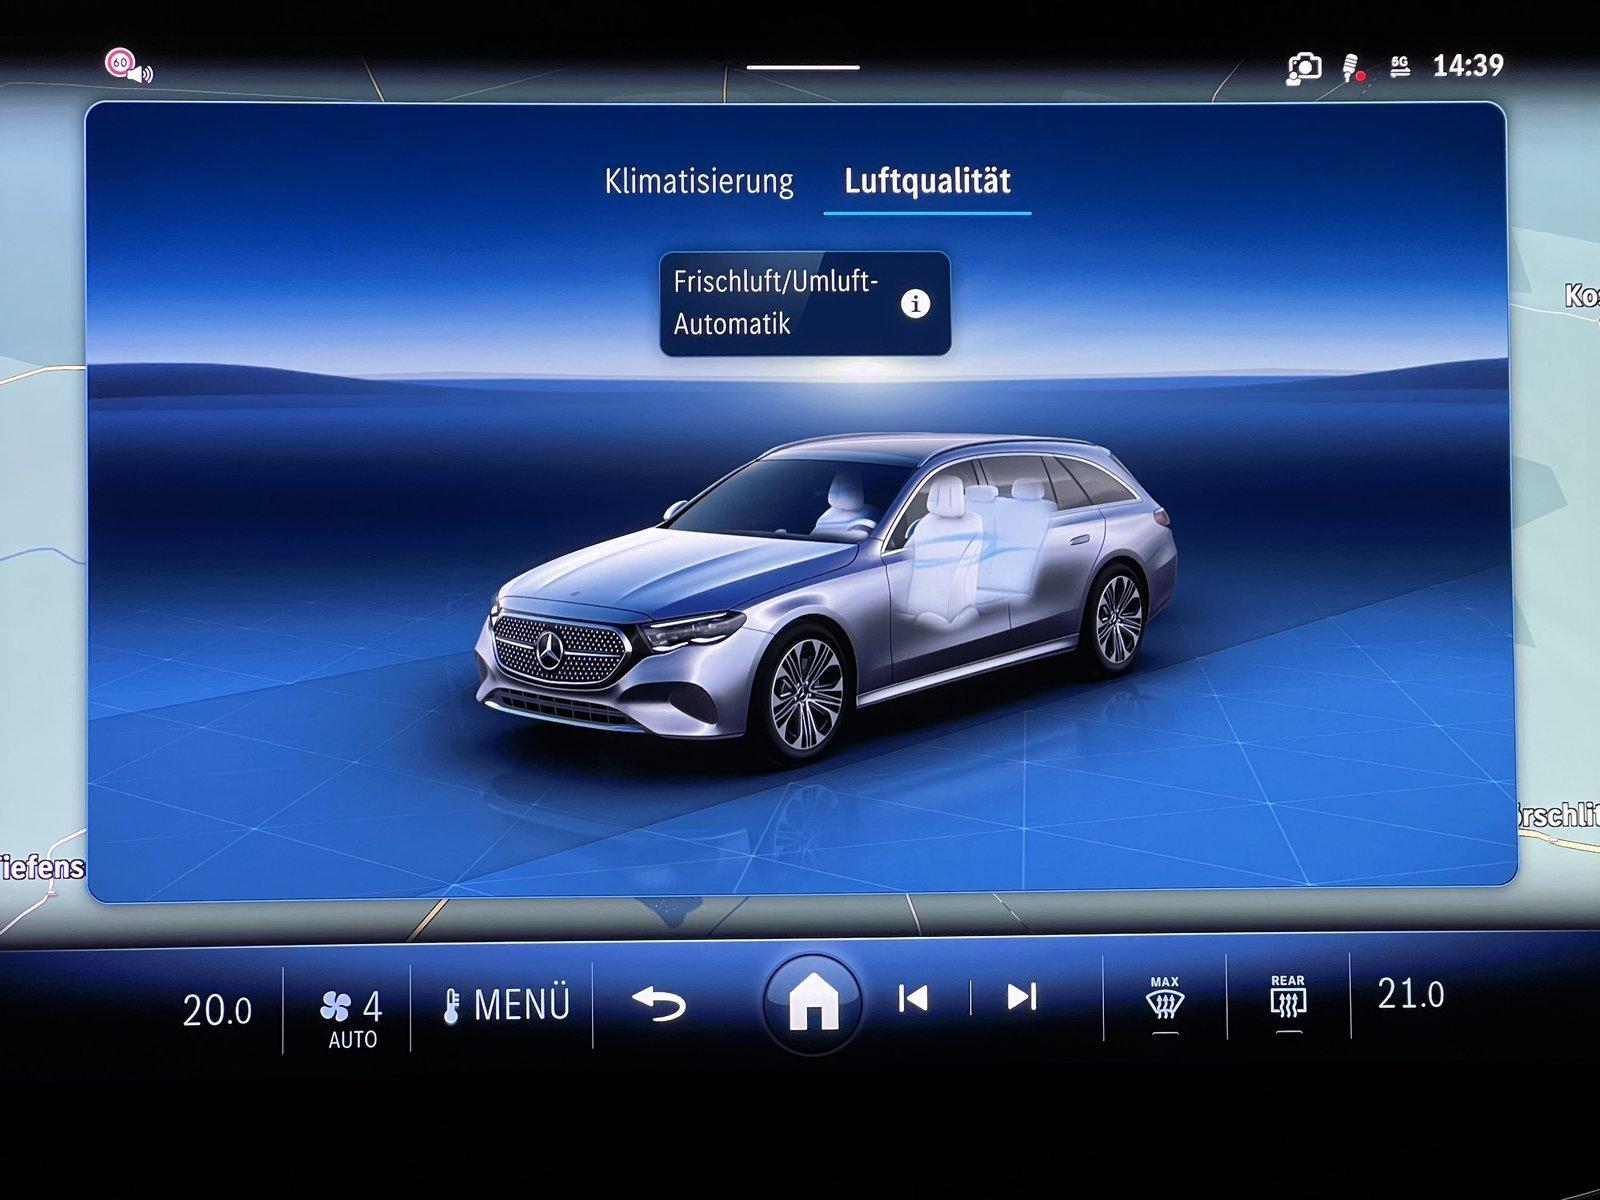Tap the clock showing 14:39
The image size is (1600, 1200).
pyautogui.click(x=1467, y=66)
